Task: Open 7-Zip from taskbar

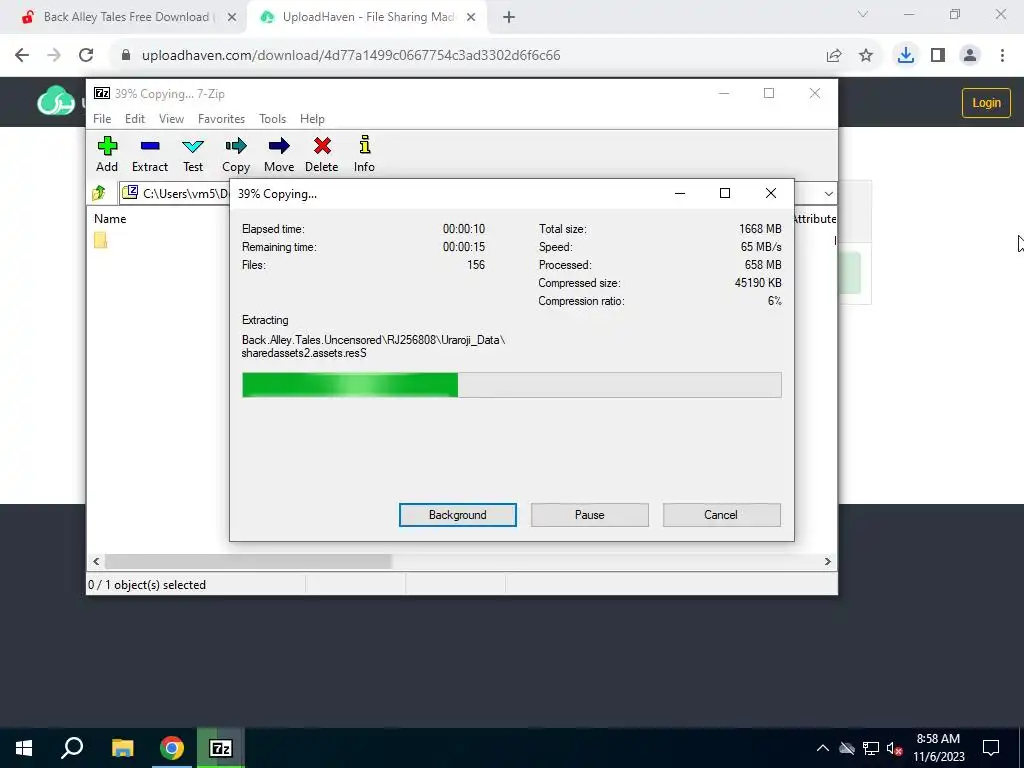Action: [221, 748]
